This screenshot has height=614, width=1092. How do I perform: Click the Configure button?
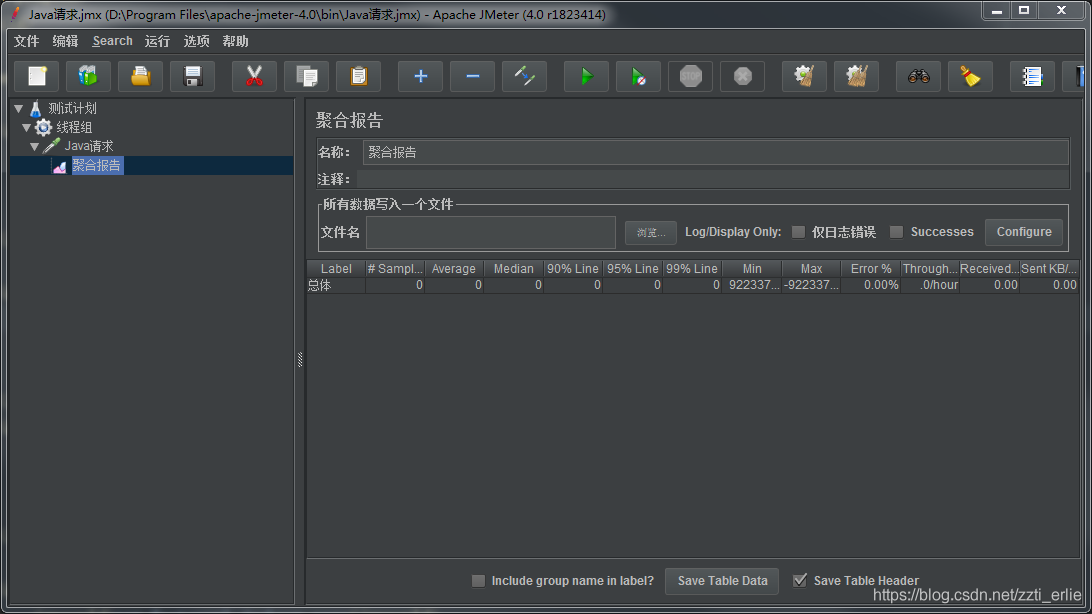point(1023,232)
